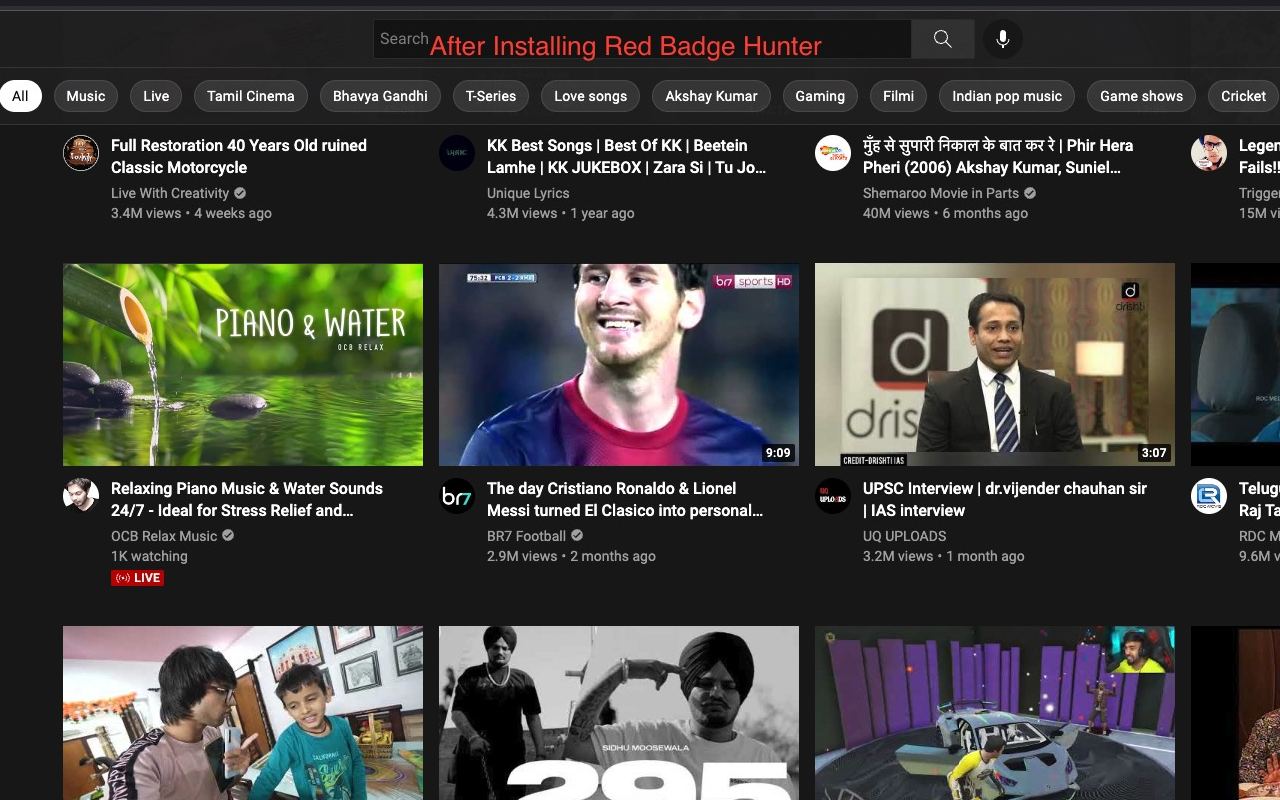1280x800 pixels.
Task: Click the search magnifier button
Action: (942, 39)
